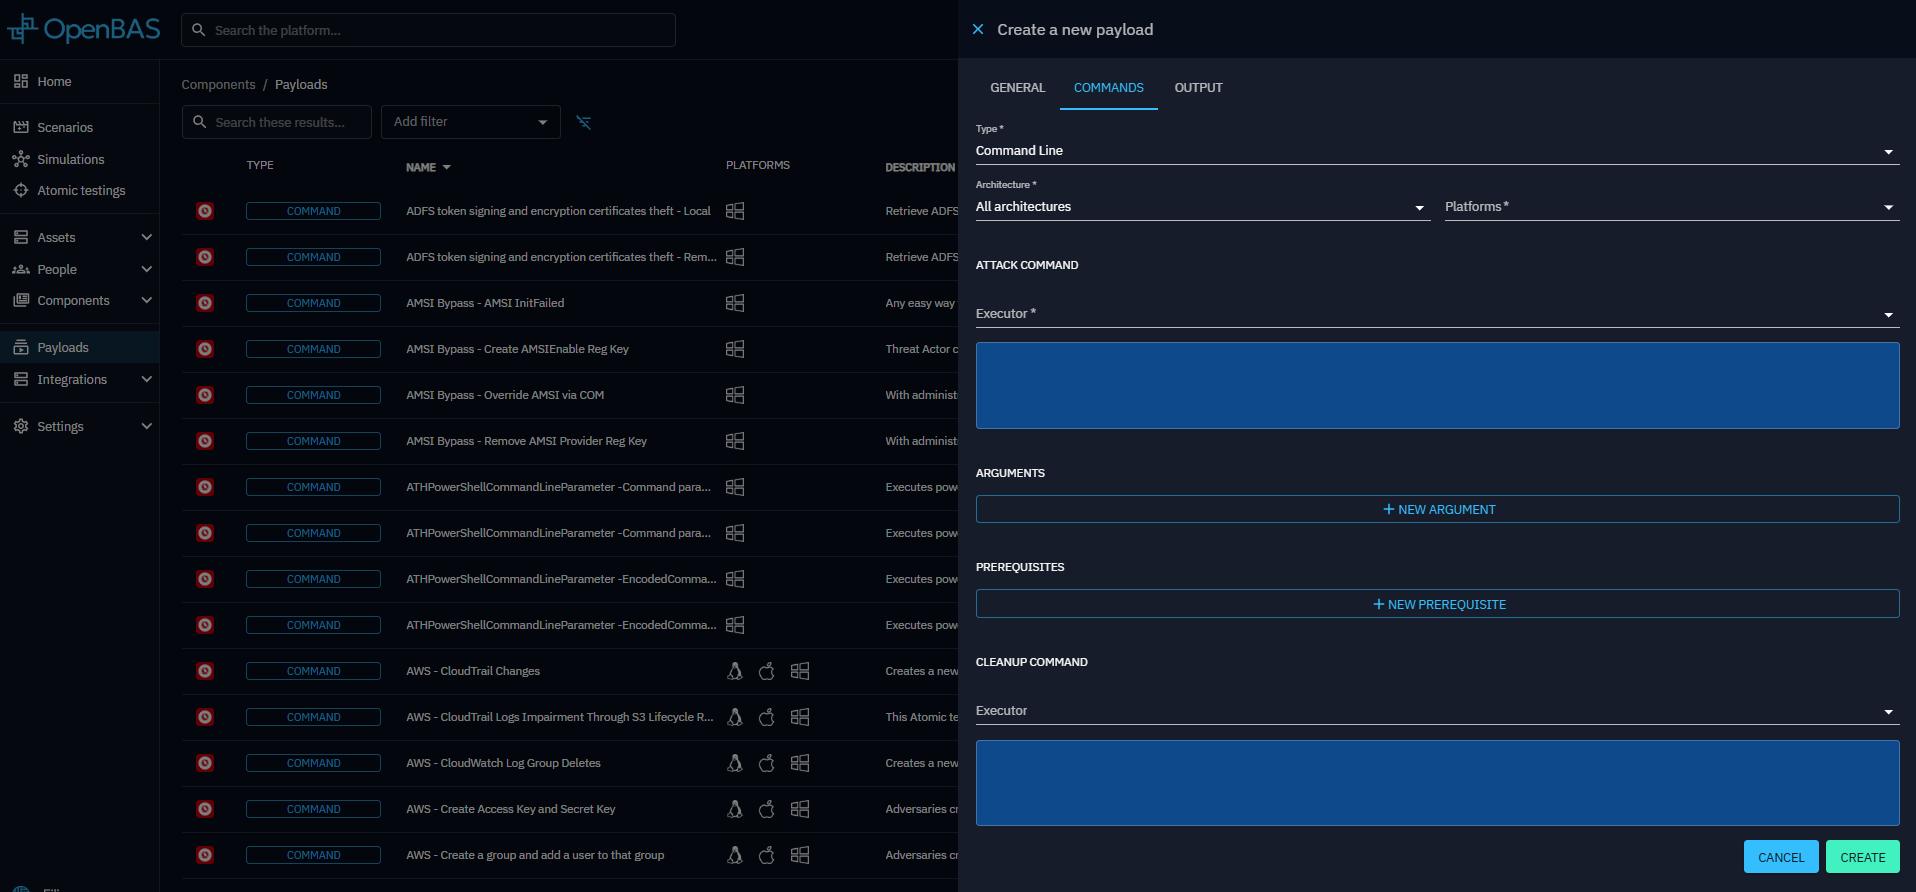Expand the Settings menu chevron
Image resolution: width=1916 pixels, height=892 pixels.
tap(147, 427)
